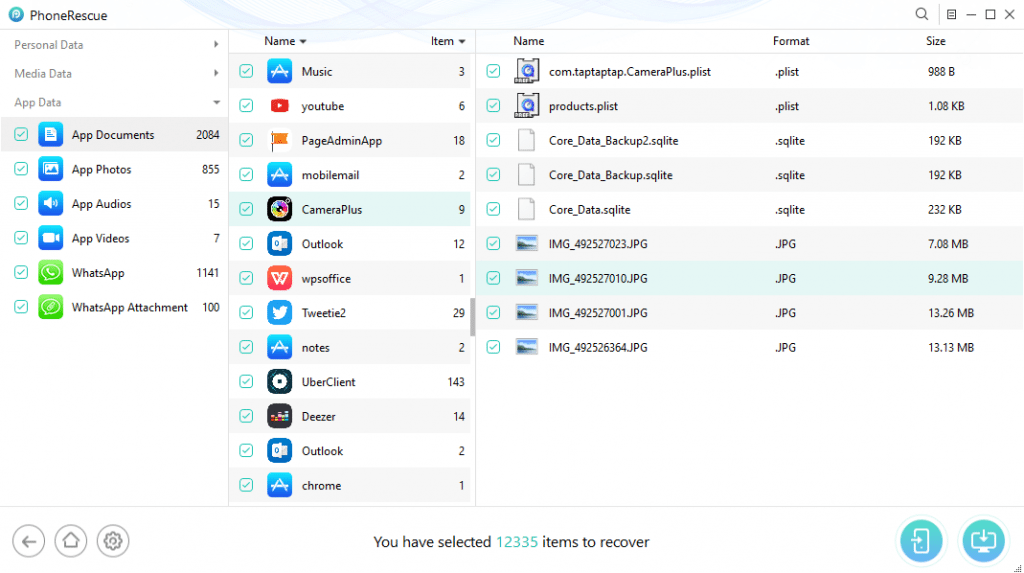Click the Format column header
This screenshot has height=573, width=1024.
pyautogui.click(x=791, y=41)
